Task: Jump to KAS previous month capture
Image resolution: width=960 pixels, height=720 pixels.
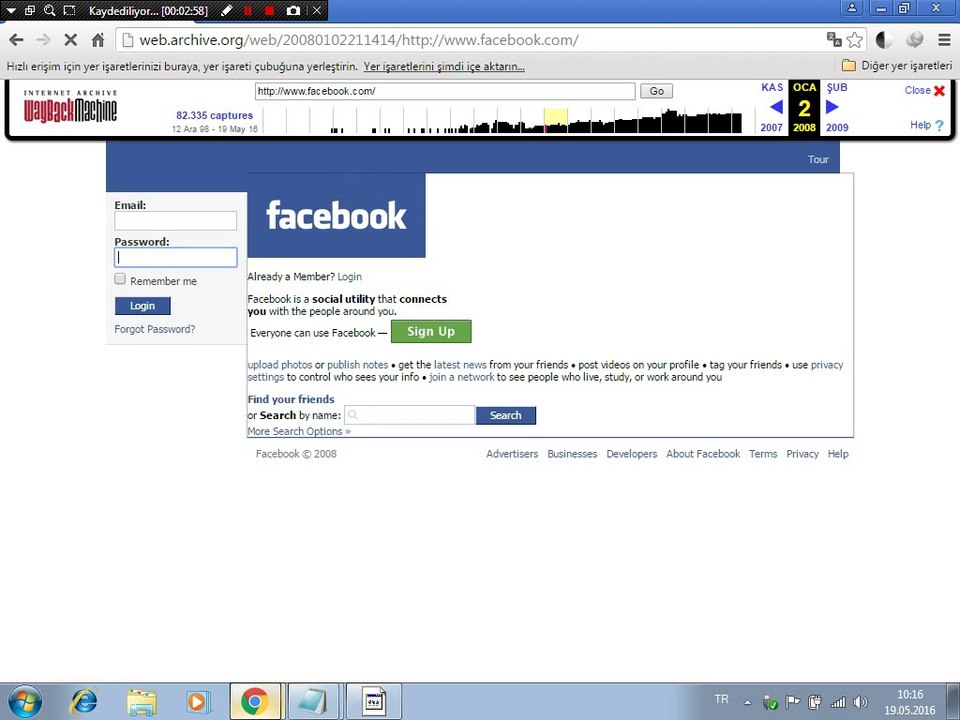Action: (772, 88)
